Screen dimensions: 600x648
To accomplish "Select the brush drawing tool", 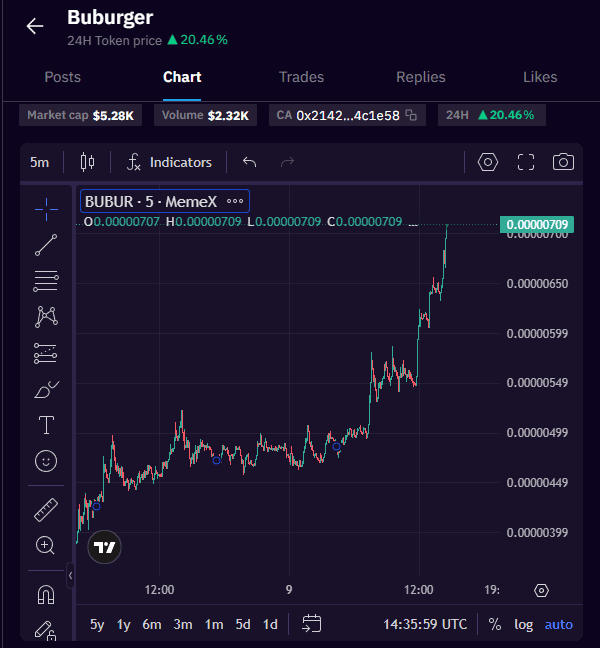I will (46, 389).
